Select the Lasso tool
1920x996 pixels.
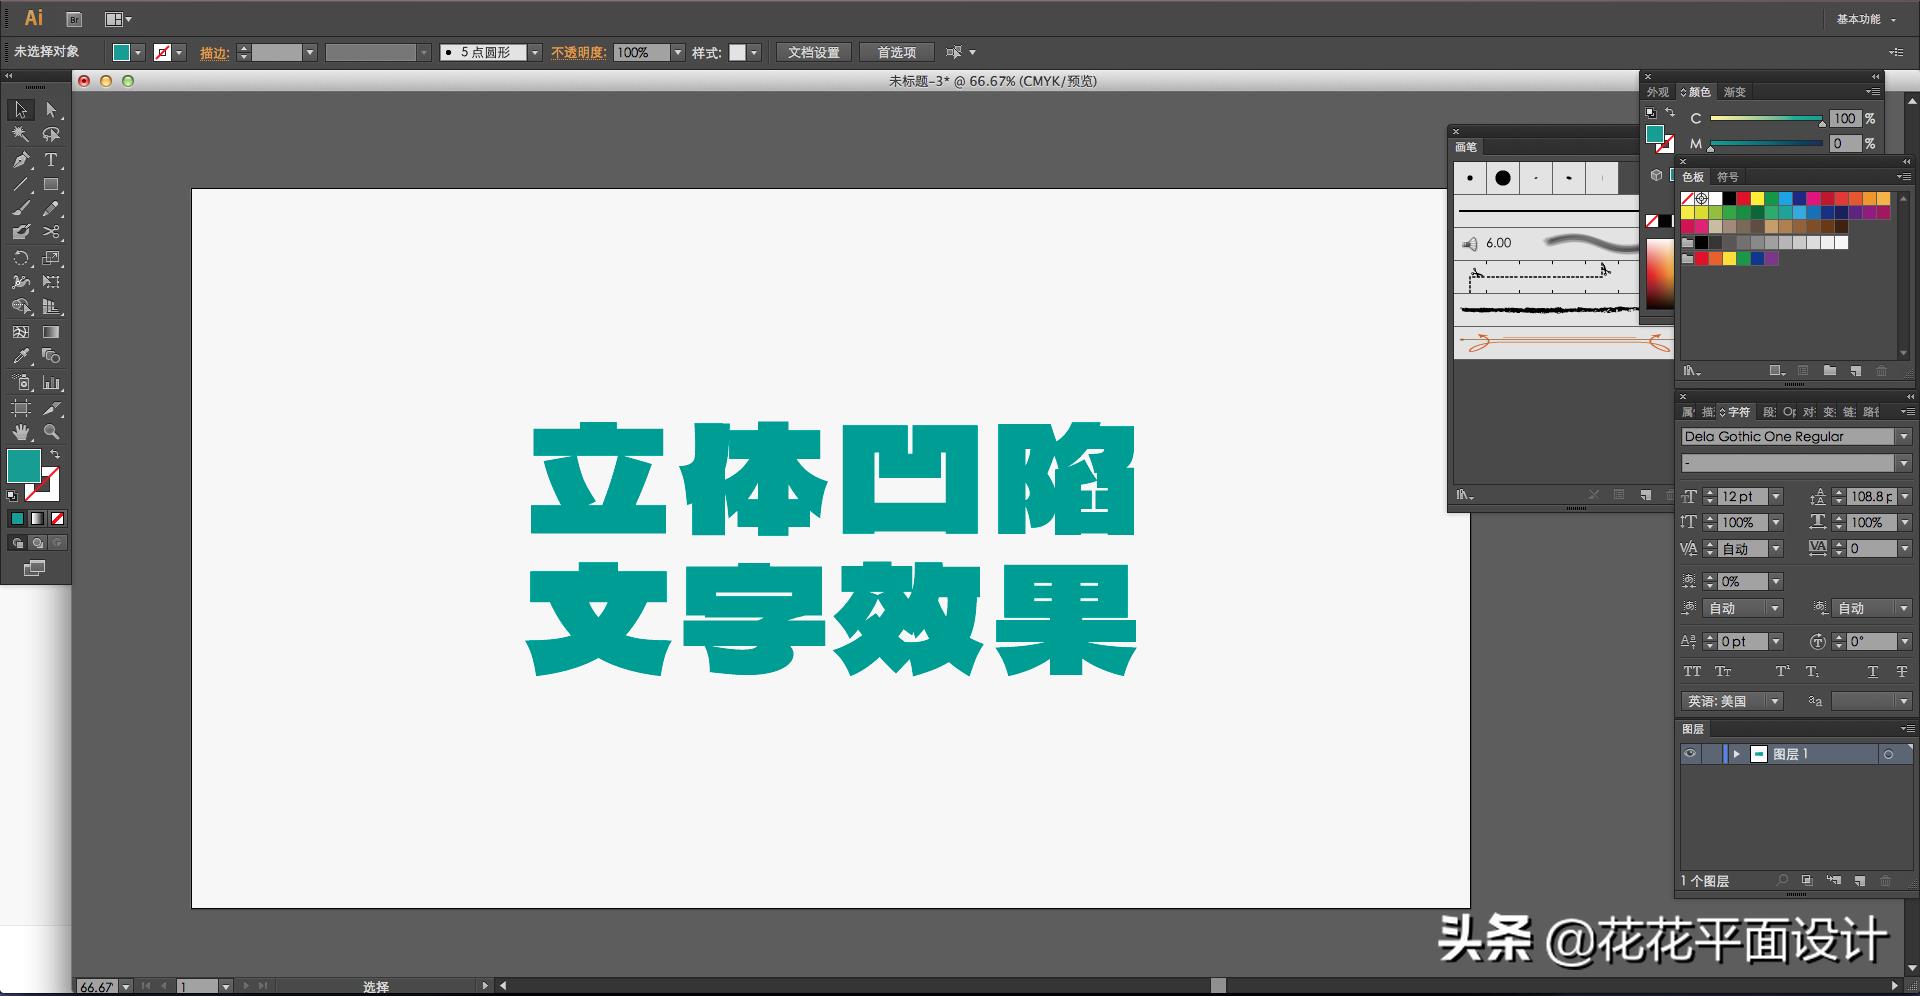tap(51, 134)
